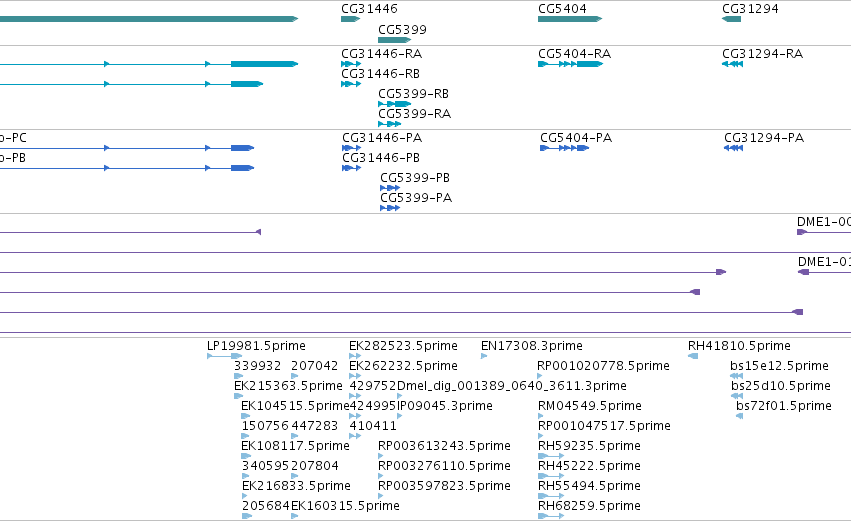Screen dimensions: 851x521
Task: Select the CG5404 gene label
Action: click(x=562, y=9)
